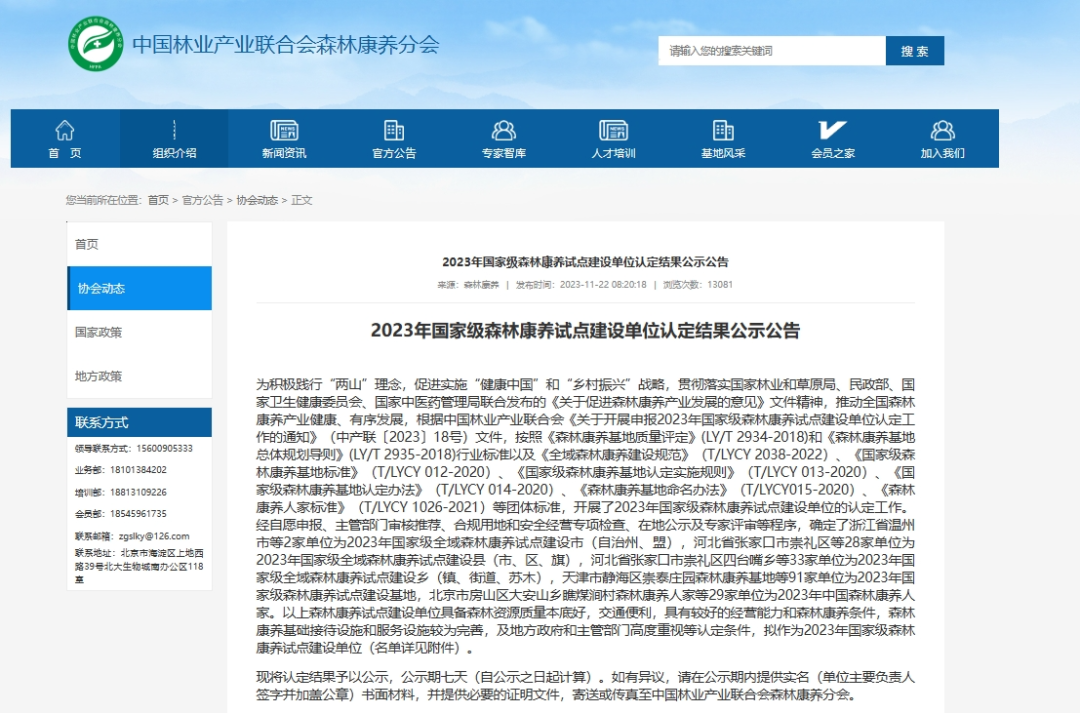This screenshot has width=1080, height=713.
Task: Click the 加入我们 people icon
Action: click(942, 130)
